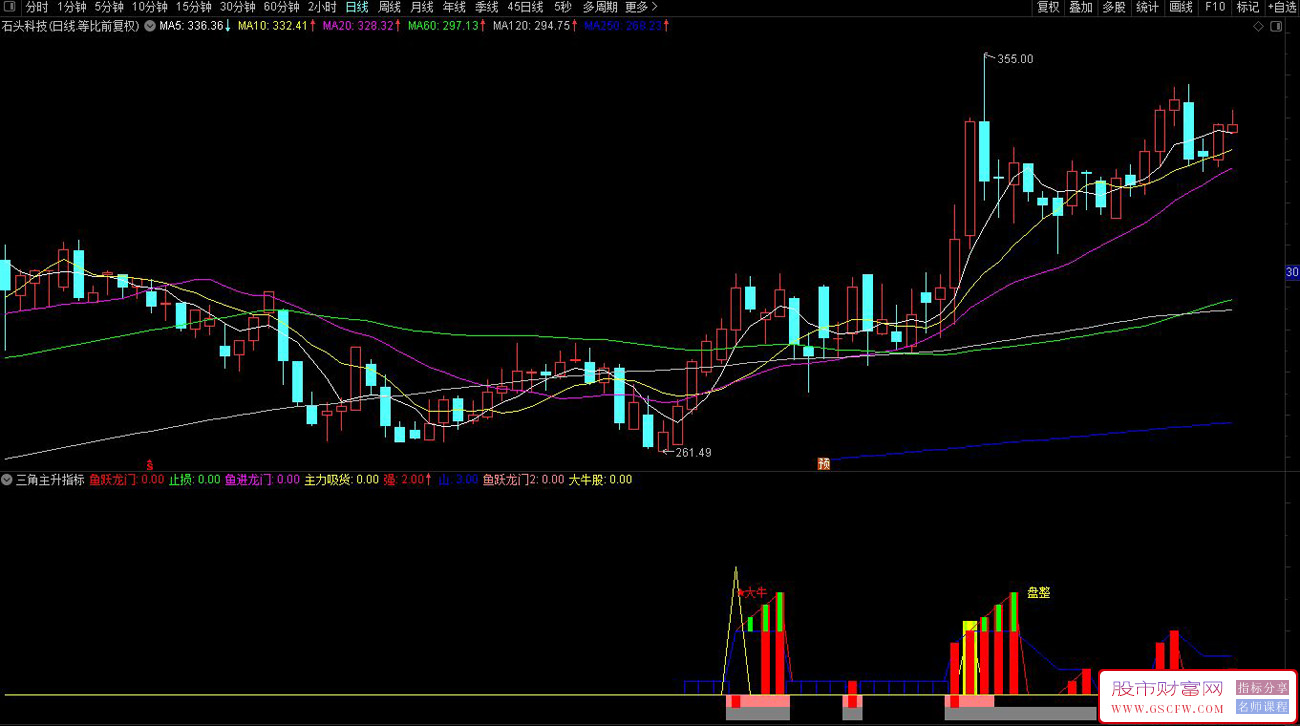The image size is (1300, 726).
Task: Click the 鱼跃龙门2: 0.00 value
Action: click(x=523, y=480)
